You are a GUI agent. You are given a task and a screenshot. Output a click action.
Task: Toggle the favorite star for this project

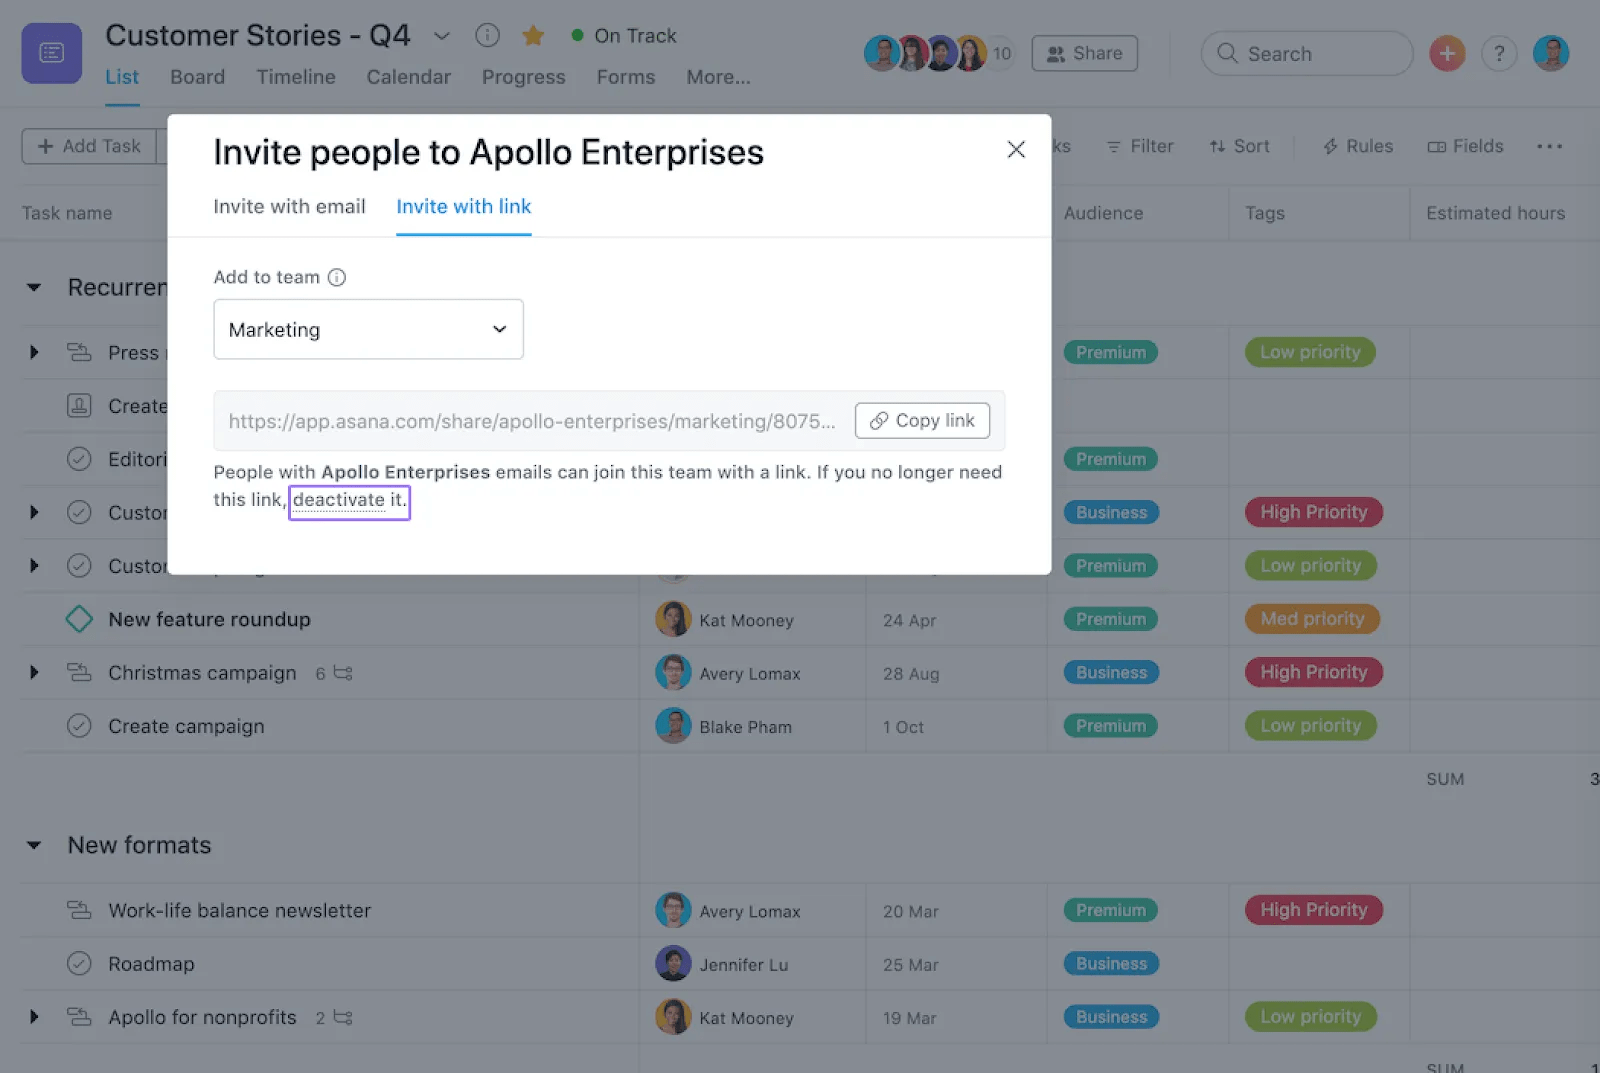click(533, 36)
